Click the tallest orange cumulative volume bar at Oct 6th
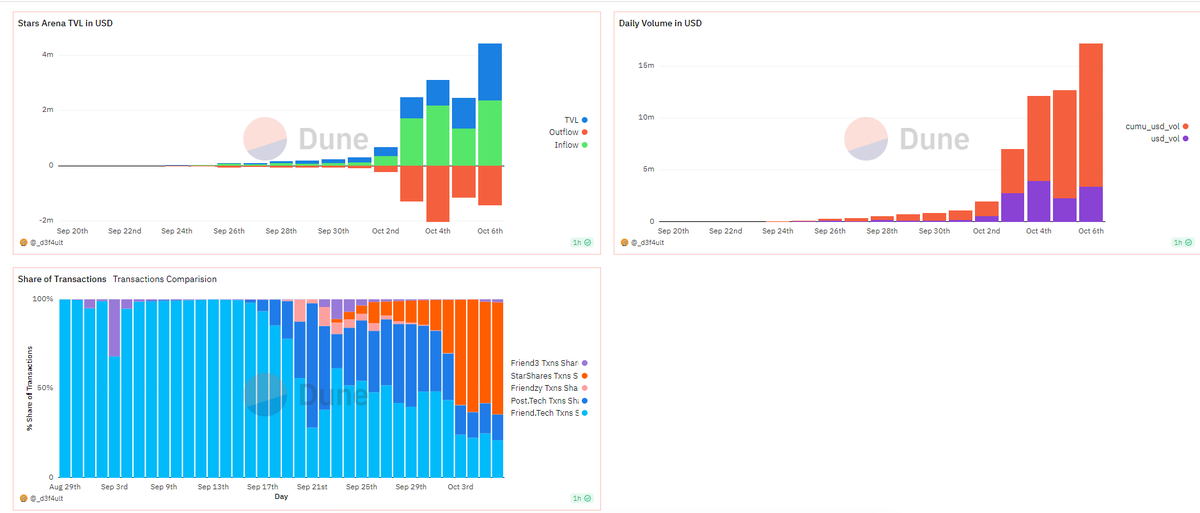Image resolution: width=1200 pixels, height=513 pixels. point(1091,115)
